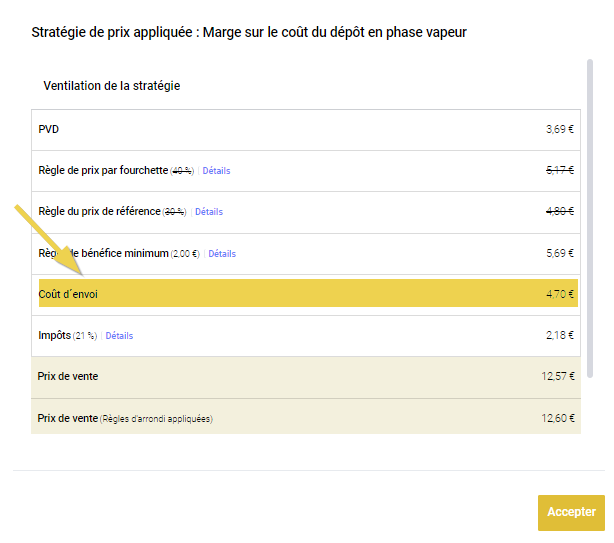Screen dimensions: 614x543
Task: Click Prix de vente with Règles d'arrondi appliquées
Action: tap(125, 418)
